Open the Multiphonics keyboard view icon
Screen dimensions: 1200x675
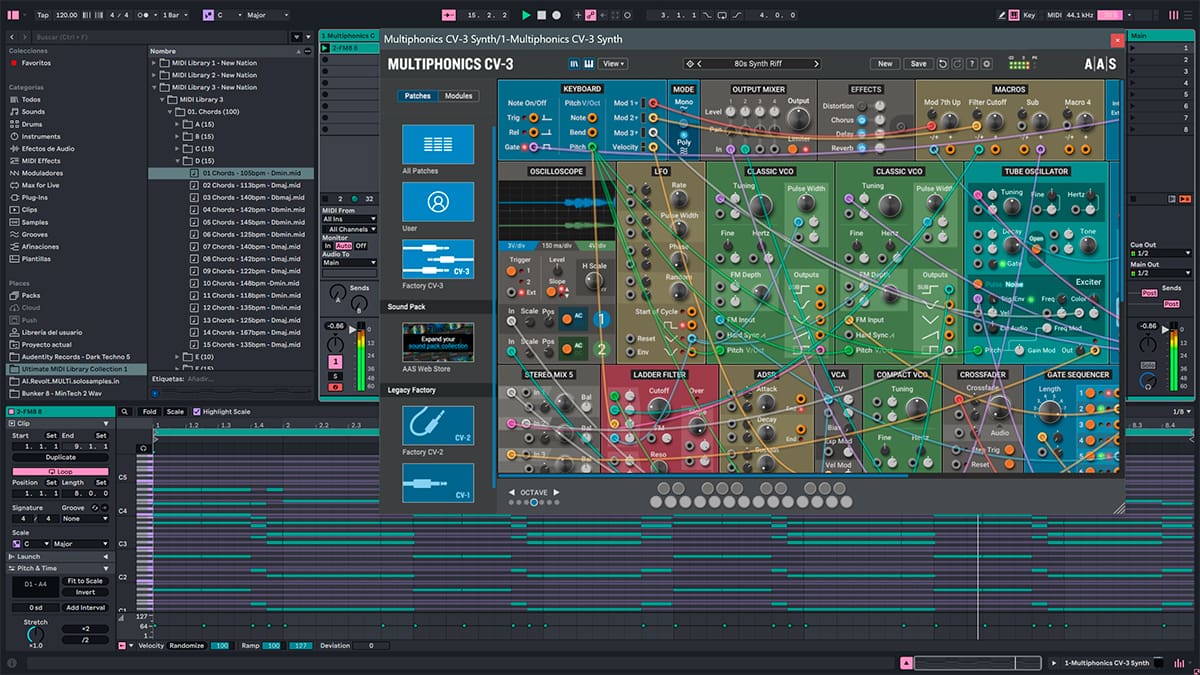point(588,63)
